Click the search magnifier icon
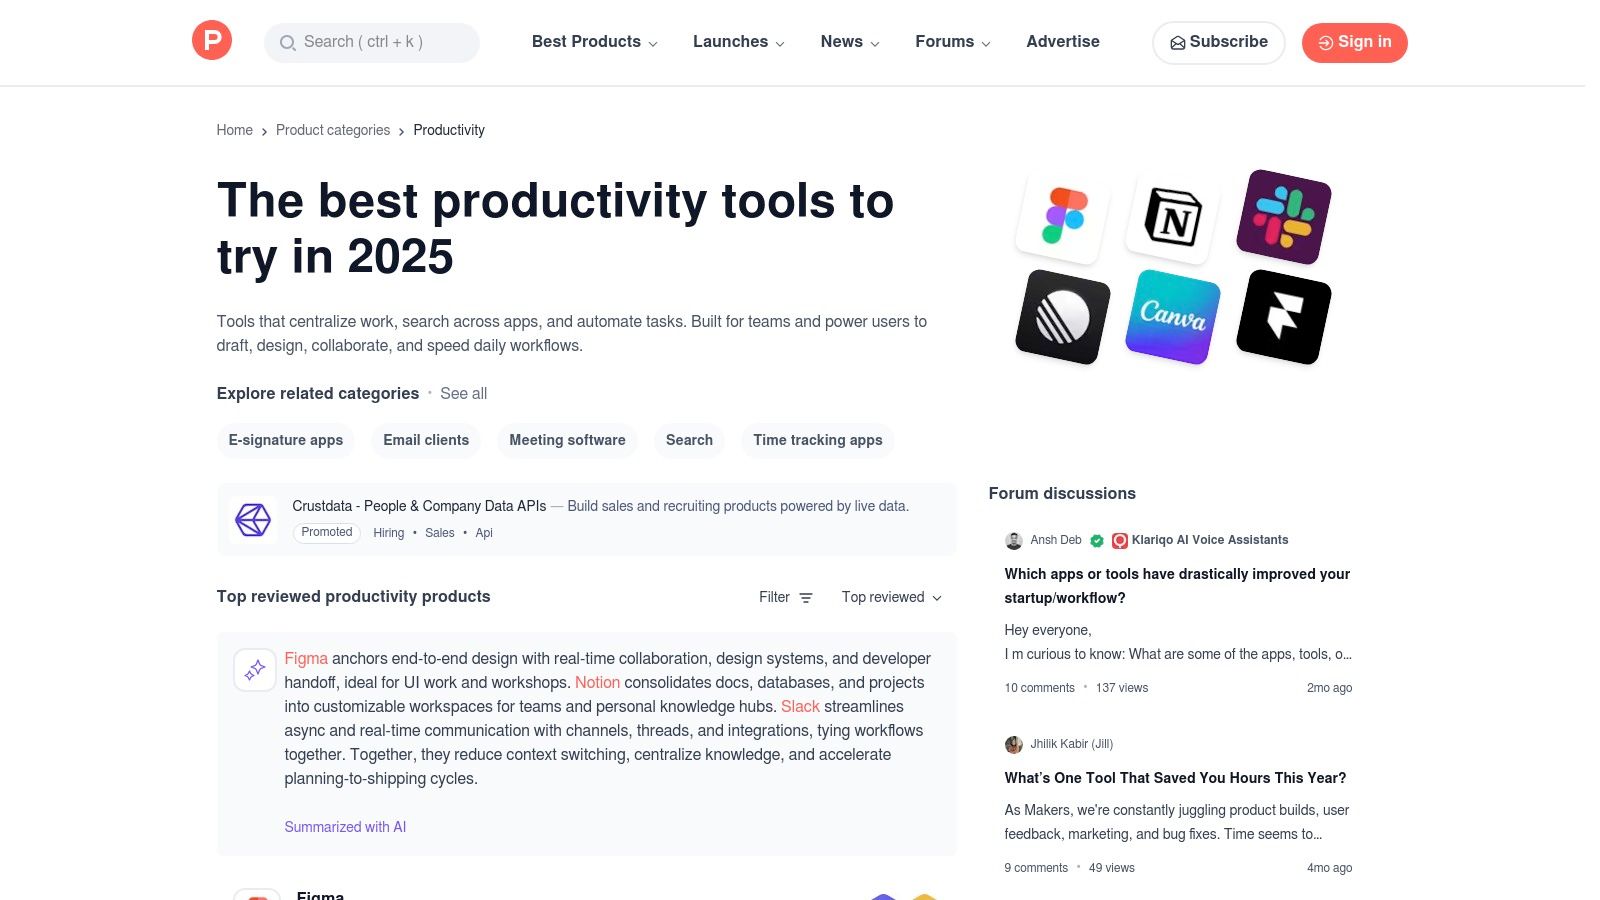The height and width of the screenshot is (900, 1600). [288, 43]
